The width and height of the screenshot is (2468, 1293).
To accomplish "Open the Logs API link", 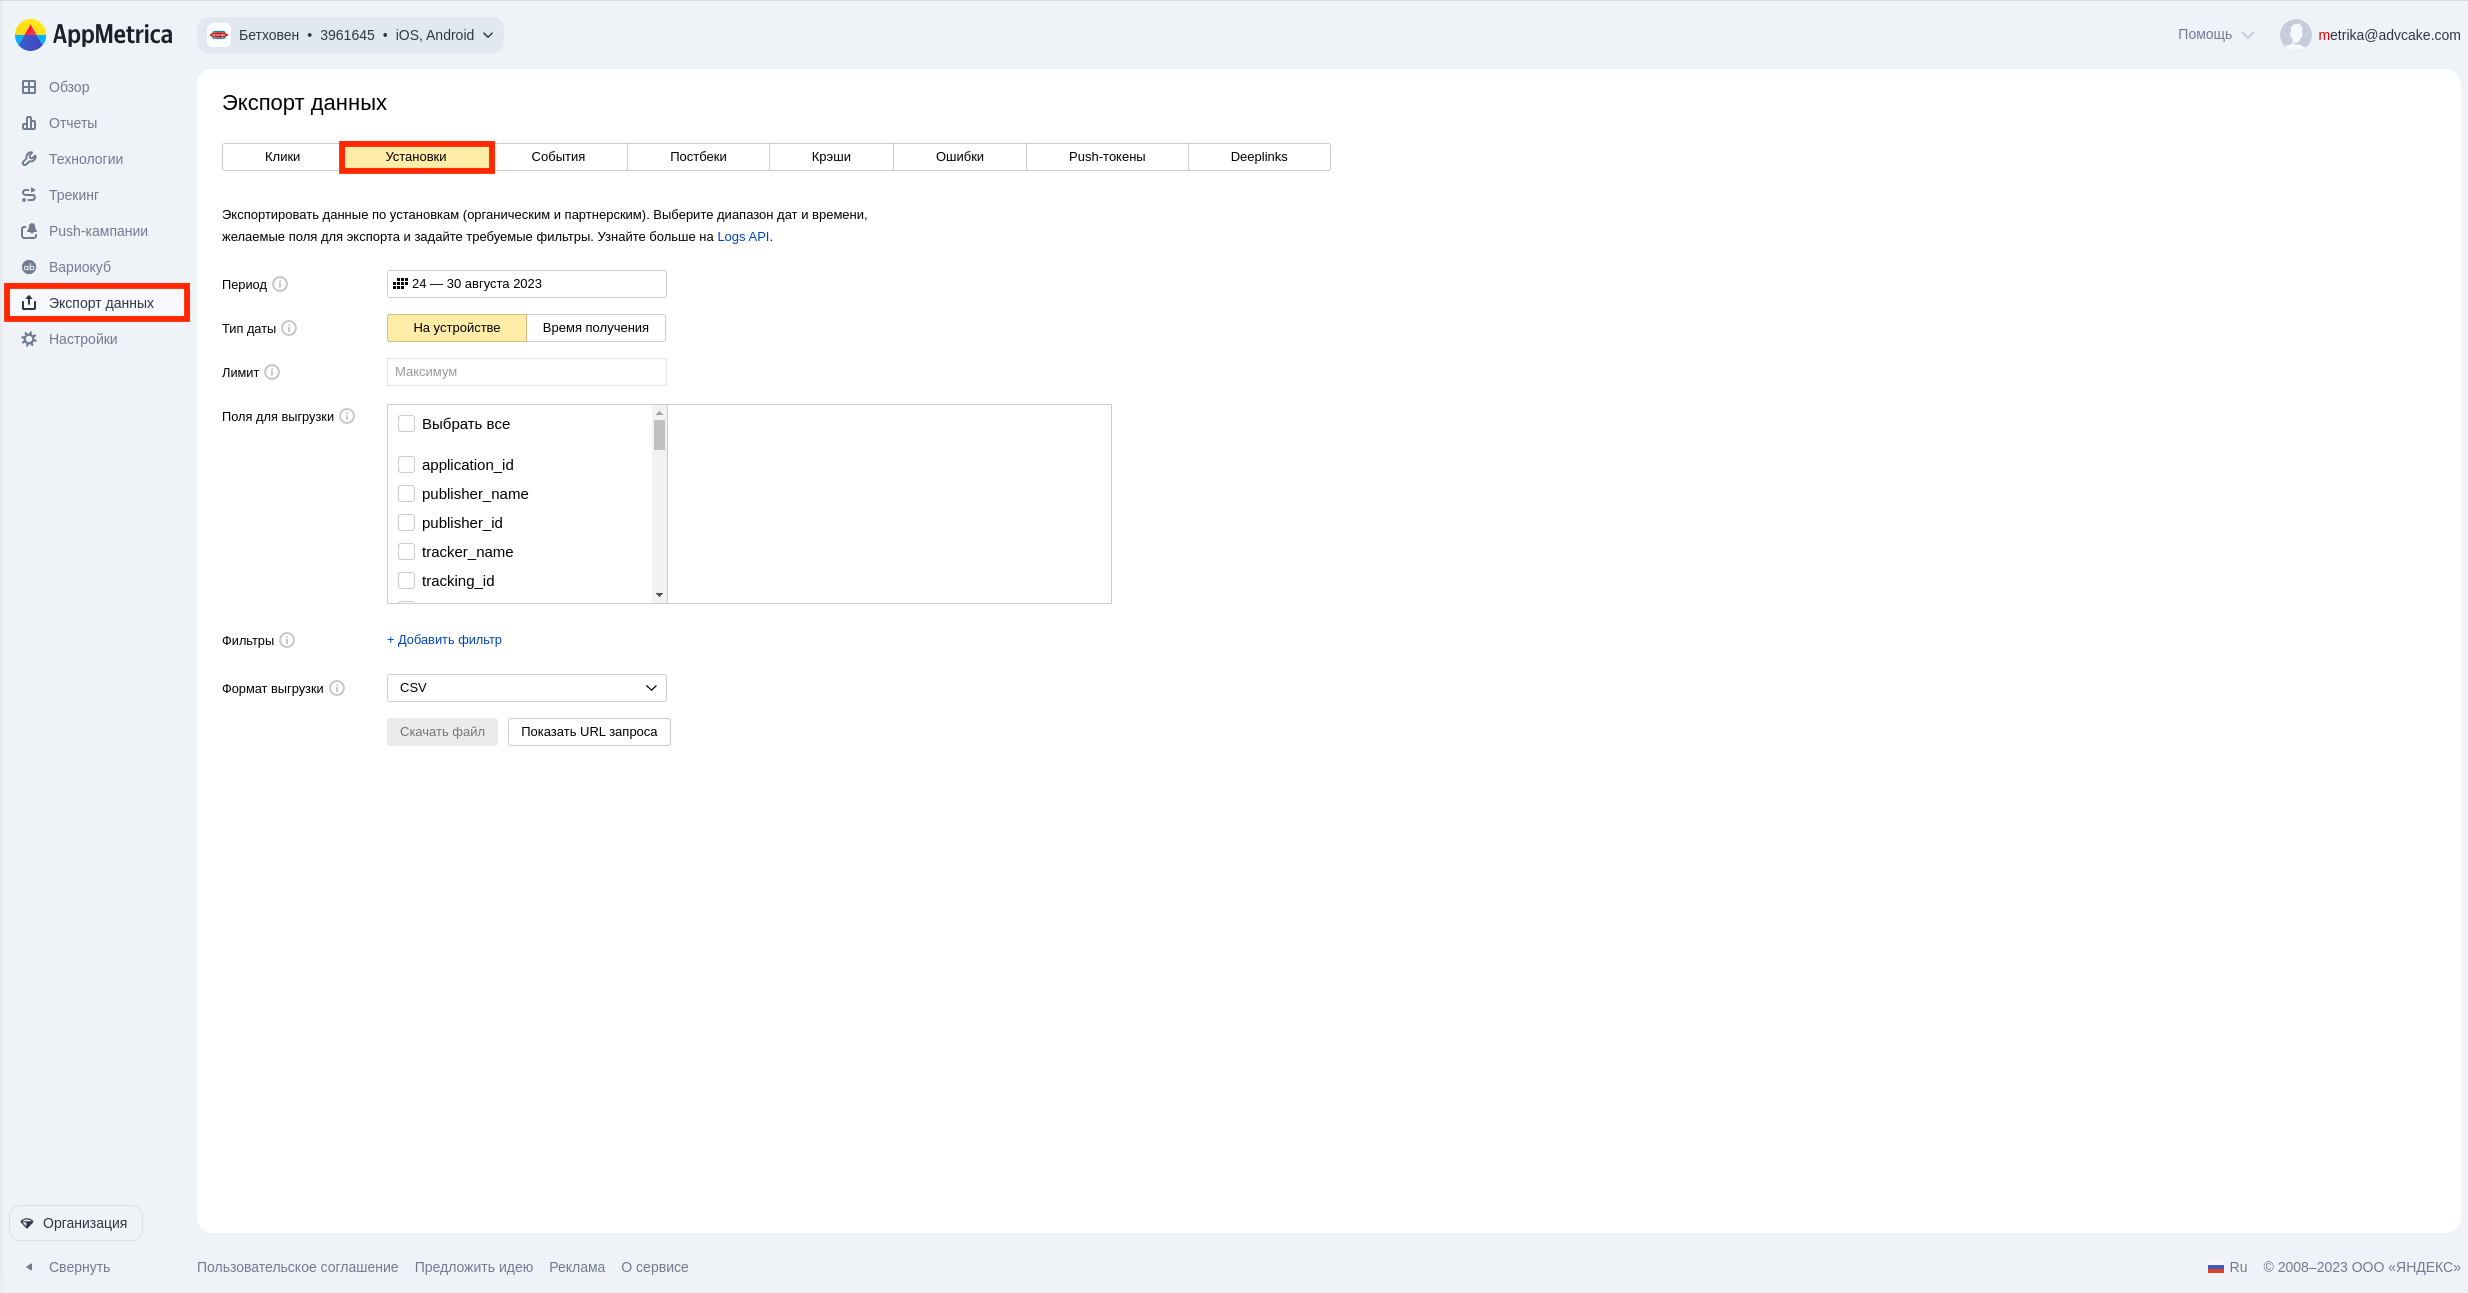I will tap(743, 237).
